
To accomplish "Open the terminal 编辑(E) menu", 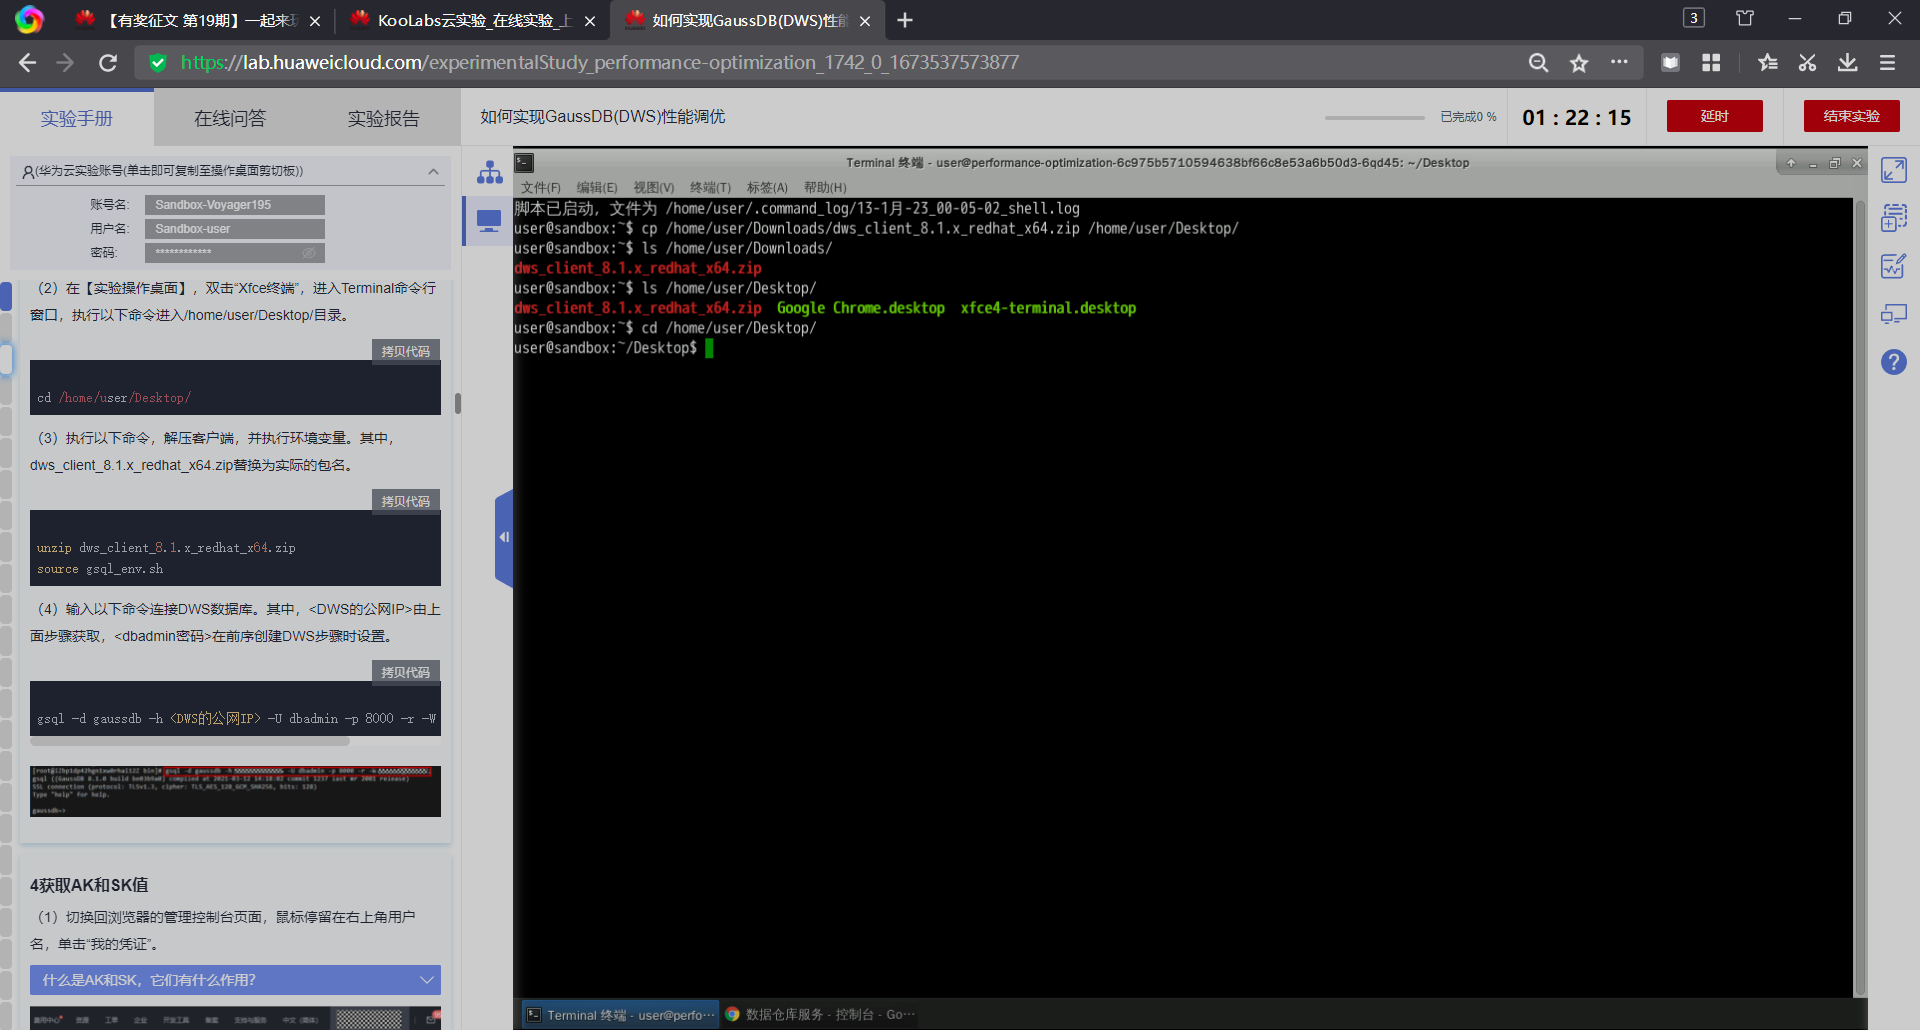I will coord(597,188).
